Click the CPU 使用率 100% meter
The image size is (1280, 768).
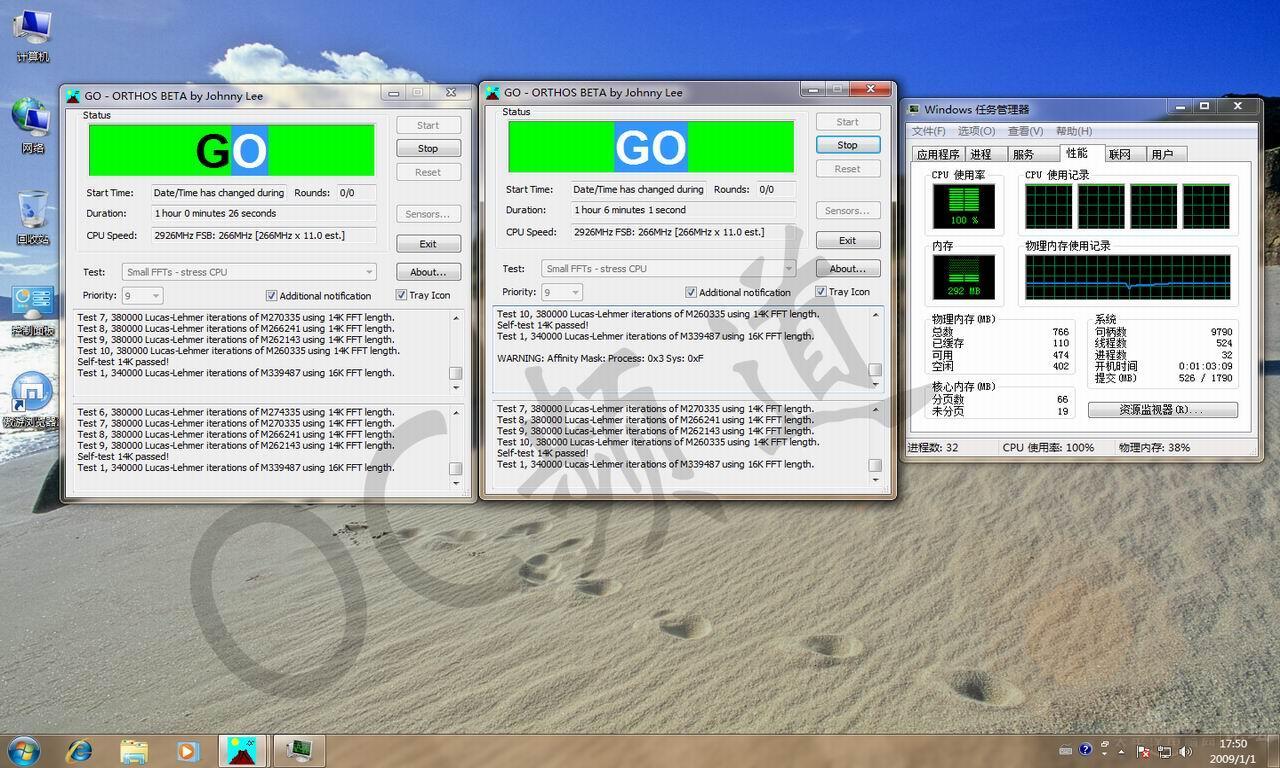(964, 206)
